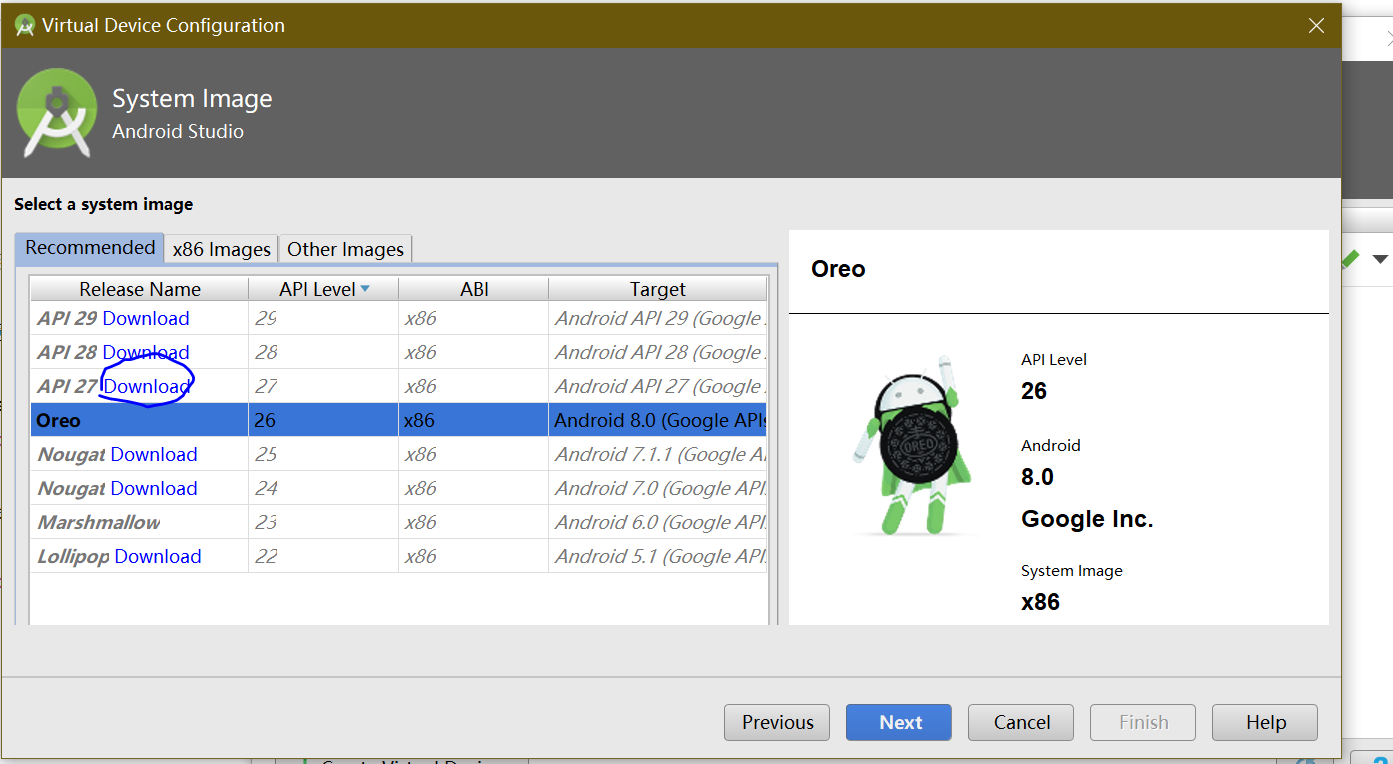
Task: Select the Oreo row
Action: point(399,420)
